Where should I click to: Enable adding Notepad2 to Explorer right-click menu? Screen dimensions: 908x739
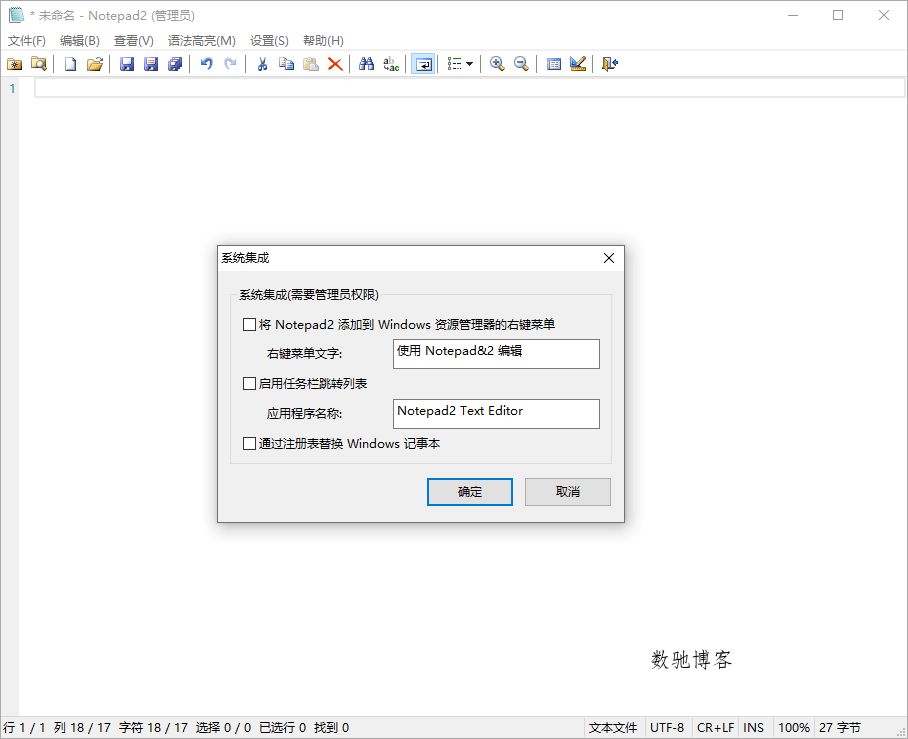point(249,324)
